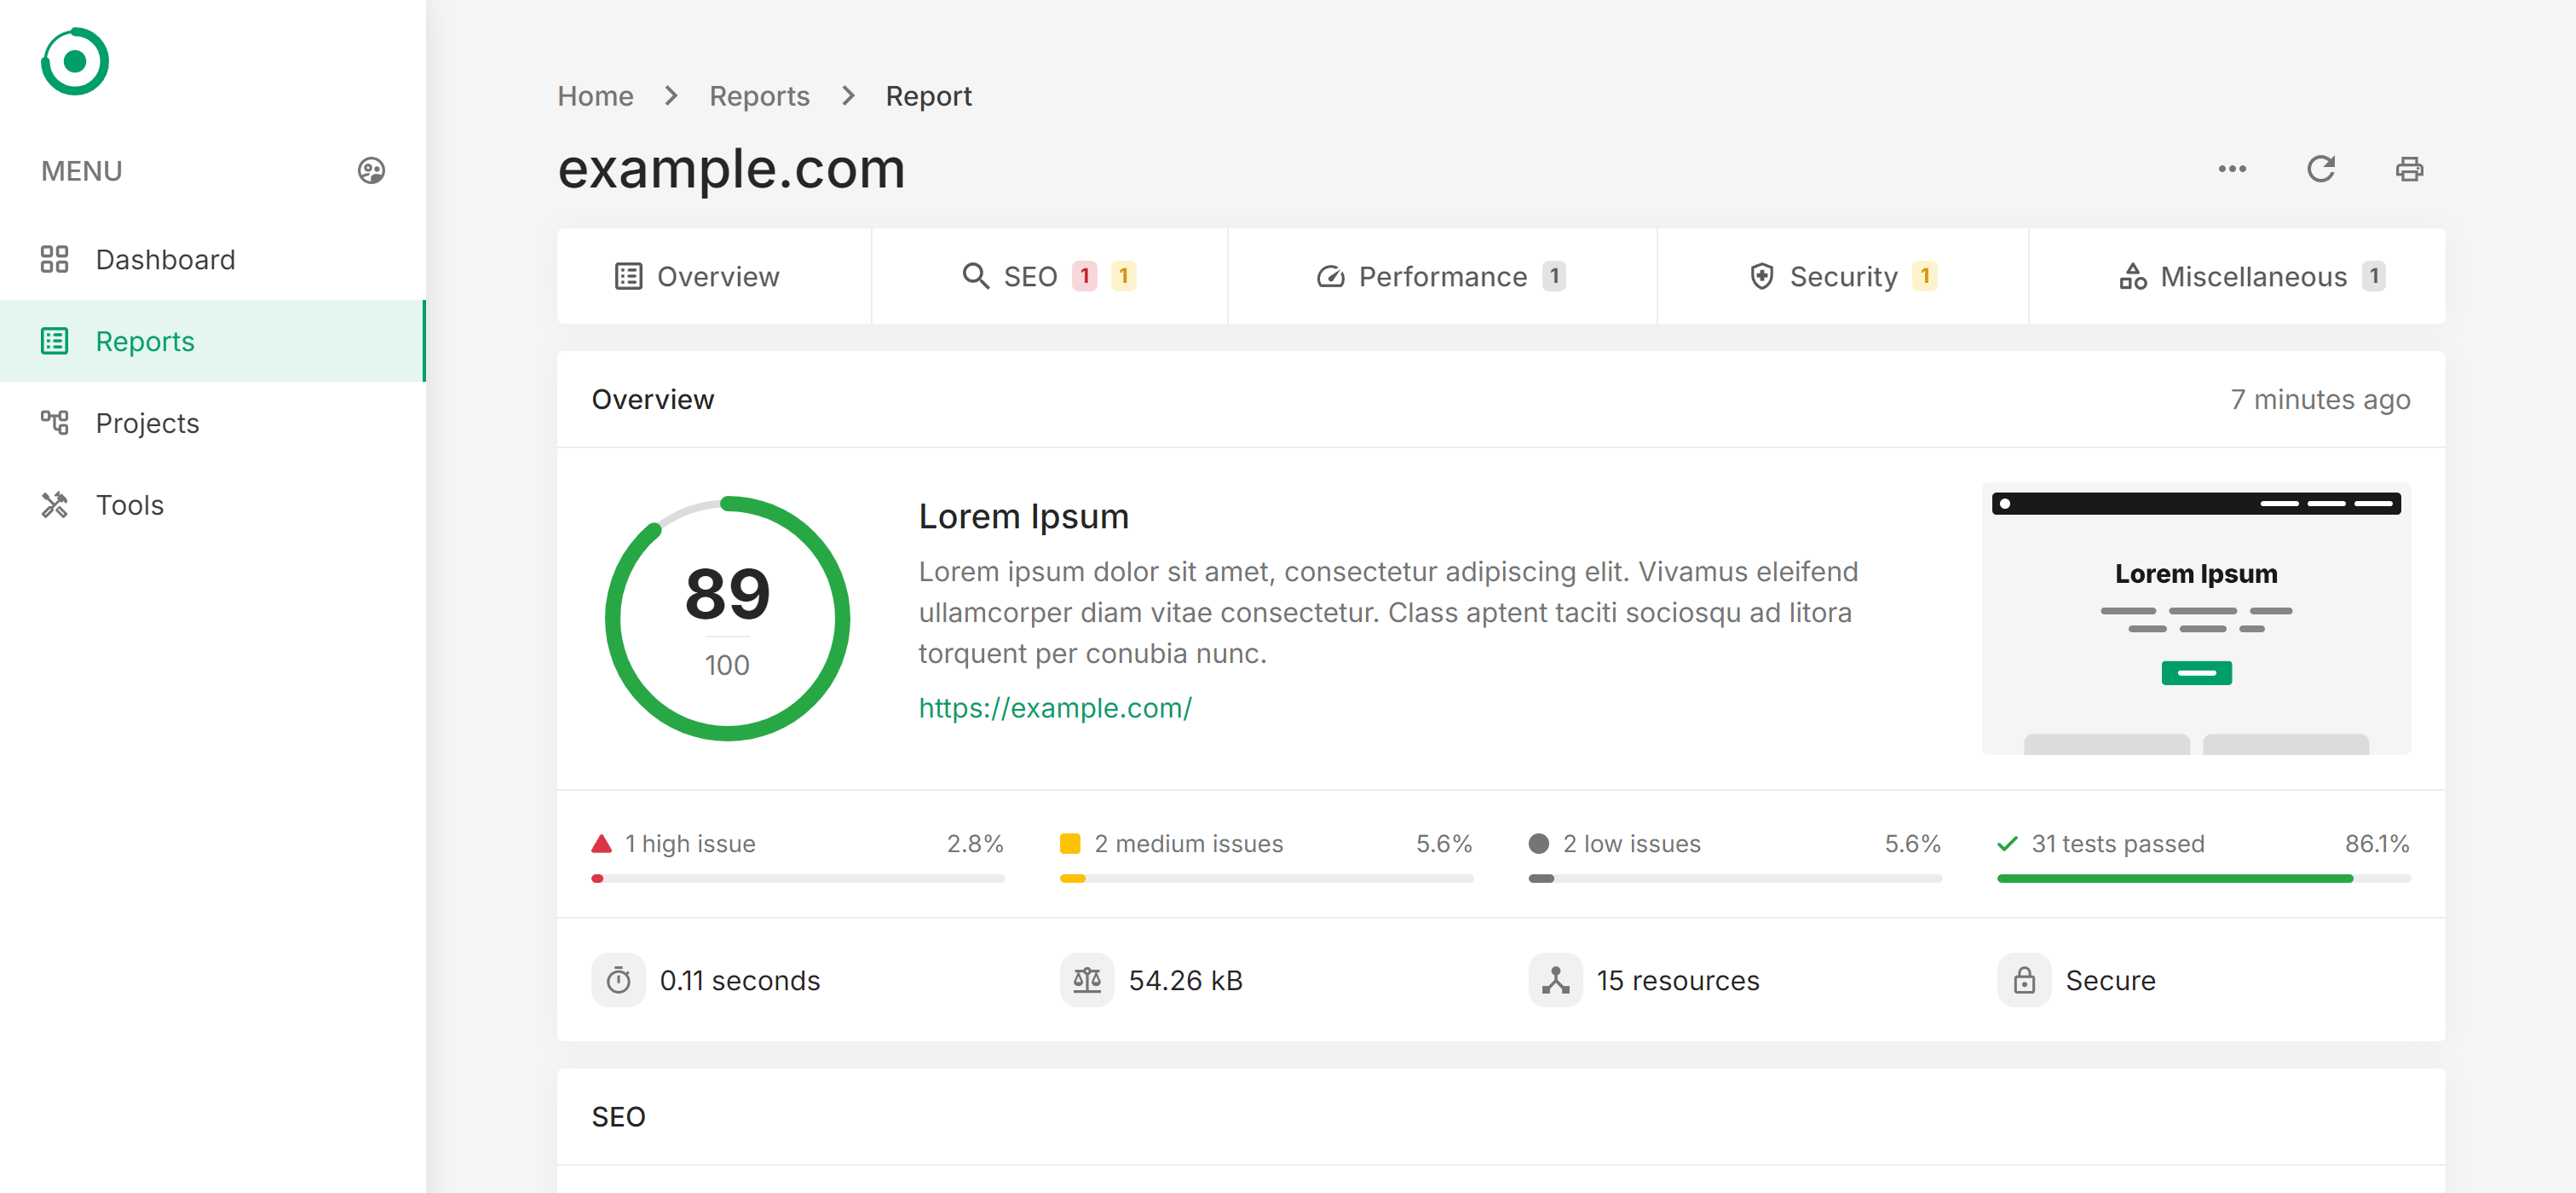
Task: Click the refresh/reload report icon
Action: 2321,168
